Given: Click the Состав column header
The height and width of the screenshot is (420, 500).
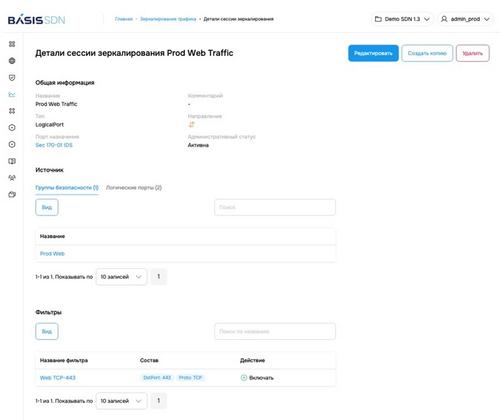Looking at the screenshot, I should (149, 360).
